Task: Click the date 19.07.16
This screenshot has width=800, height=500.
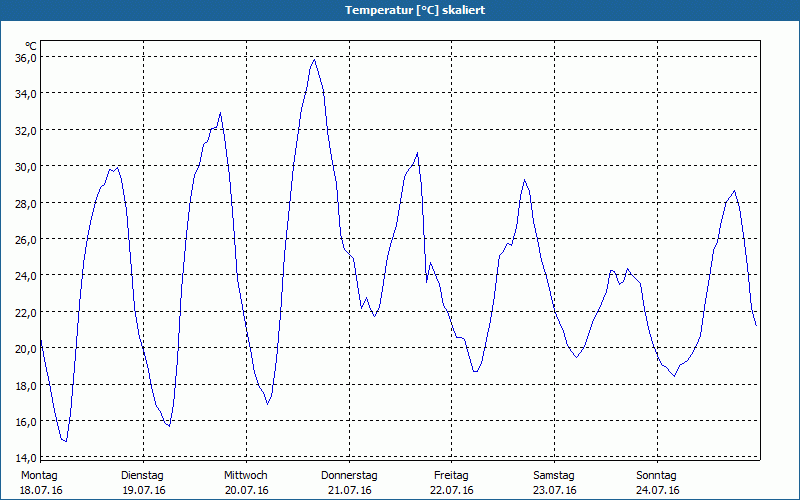Action: tap(144, 490)
